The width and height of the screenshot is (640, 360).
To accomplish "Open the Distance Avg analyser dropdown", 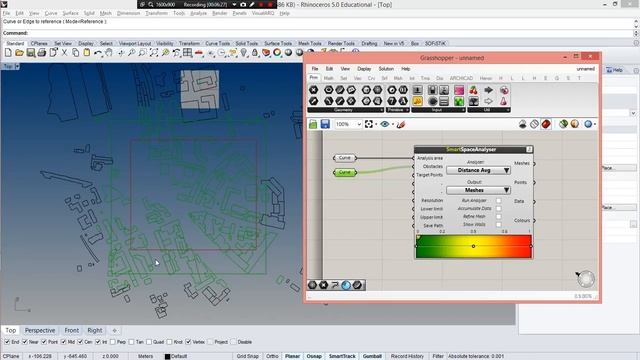I will (x=478, y=170).
